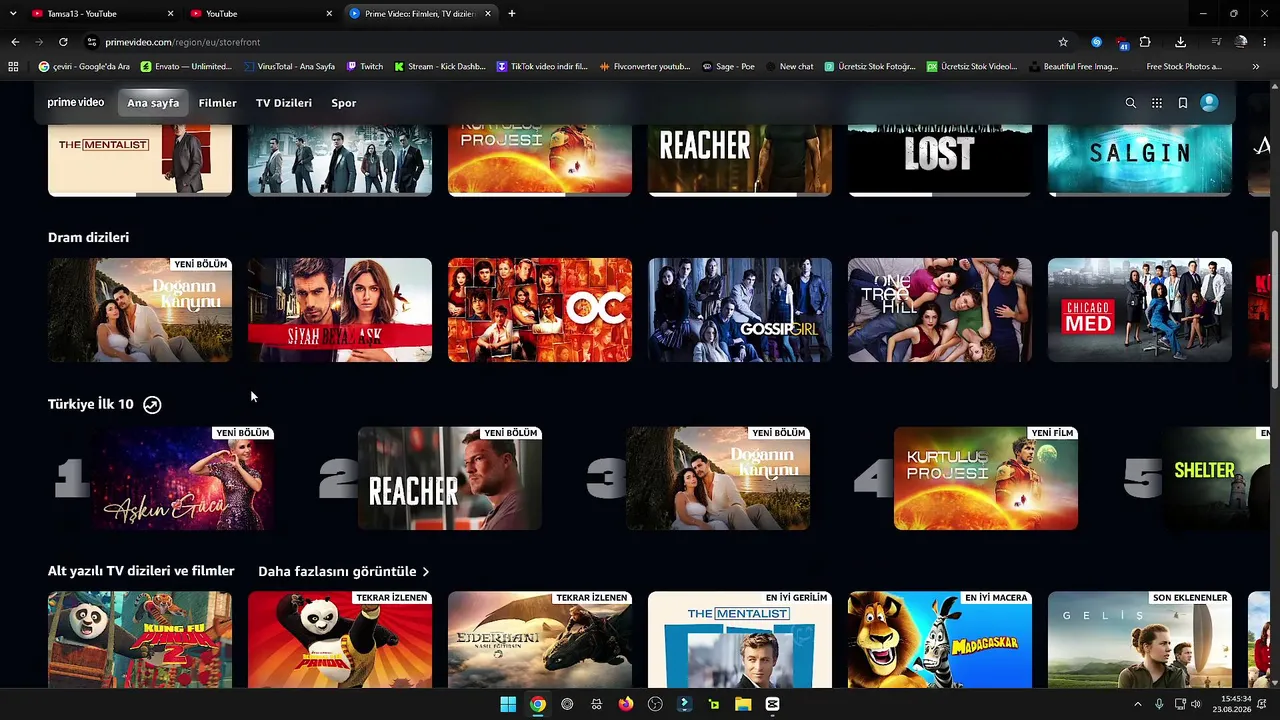Open the çeviri - Google'da Ara bookmark

click(84, 67)
